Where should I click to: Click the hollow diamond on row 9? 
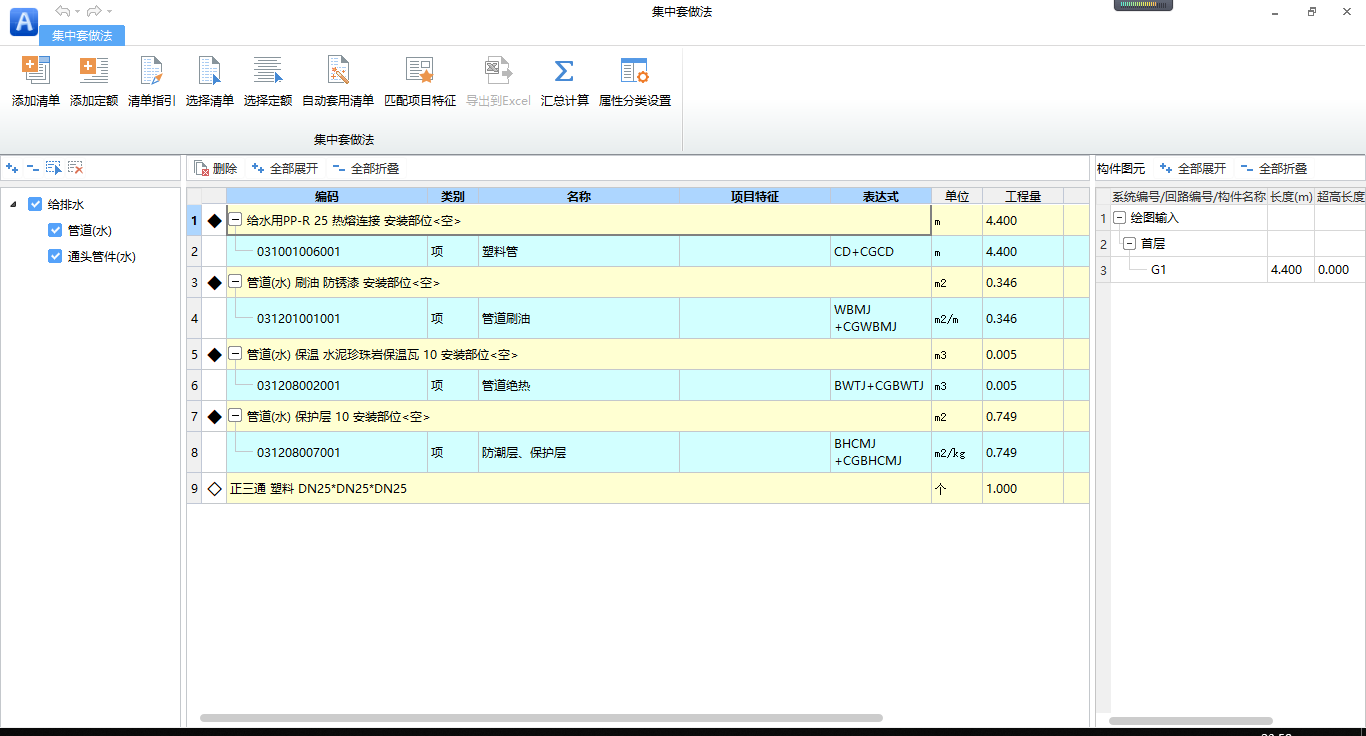click(214, 489)
